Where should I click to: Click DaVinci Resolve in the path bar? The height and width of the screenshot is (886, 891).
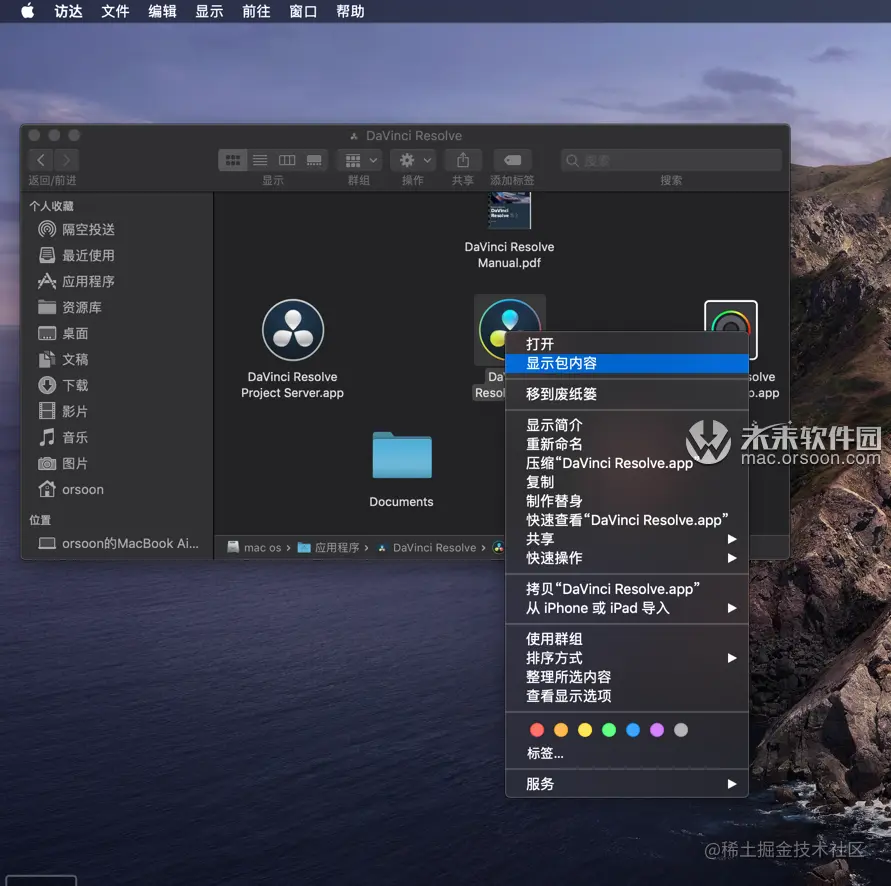[x=427, y=548]
